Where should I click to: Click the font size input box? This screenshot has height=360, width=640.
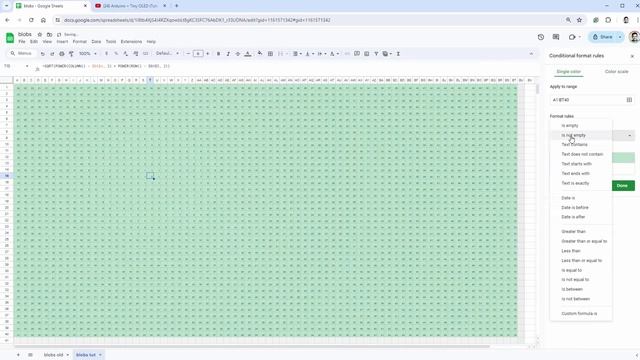click(x=198, y=54)
